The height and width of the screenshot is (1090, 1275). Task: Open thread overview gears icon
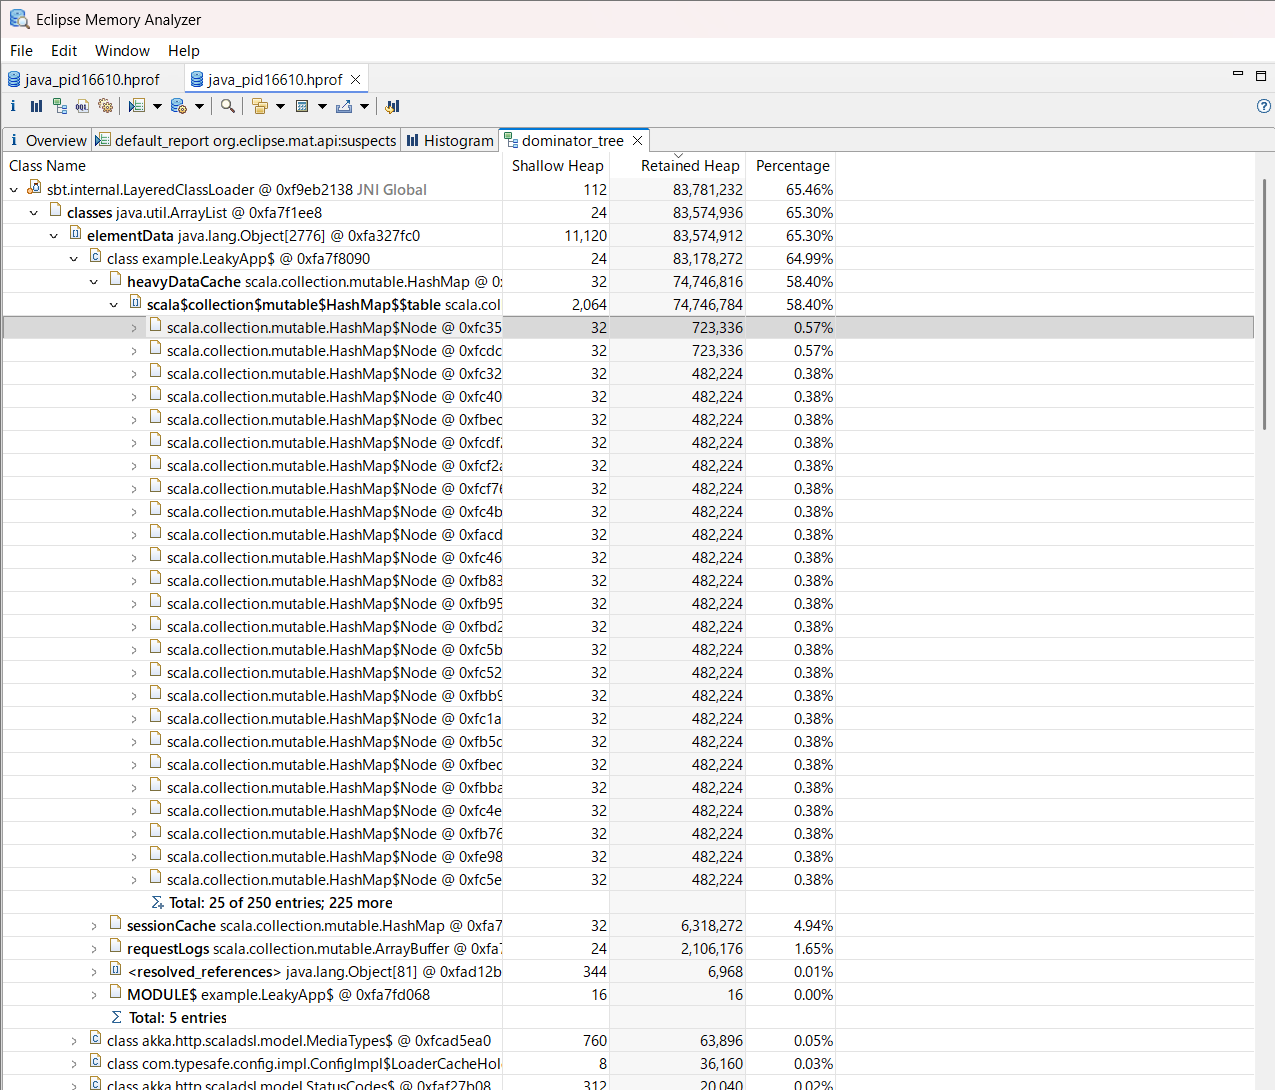tap(106, 106)
